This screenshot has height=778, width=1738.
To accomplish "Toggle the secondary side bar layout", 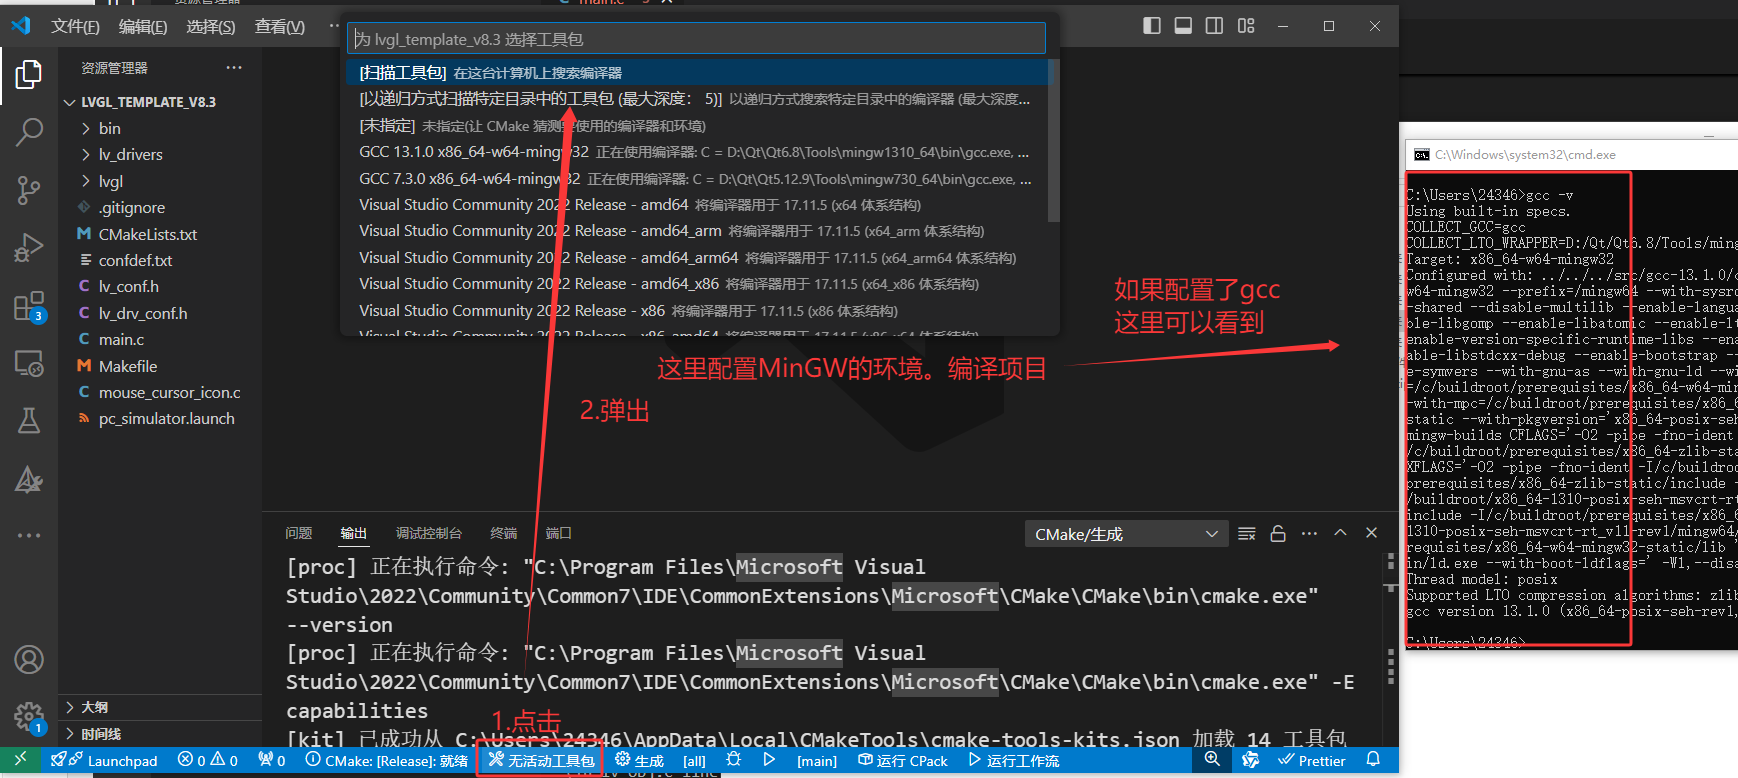I will pyautogui.click(x=1214, y=26).
